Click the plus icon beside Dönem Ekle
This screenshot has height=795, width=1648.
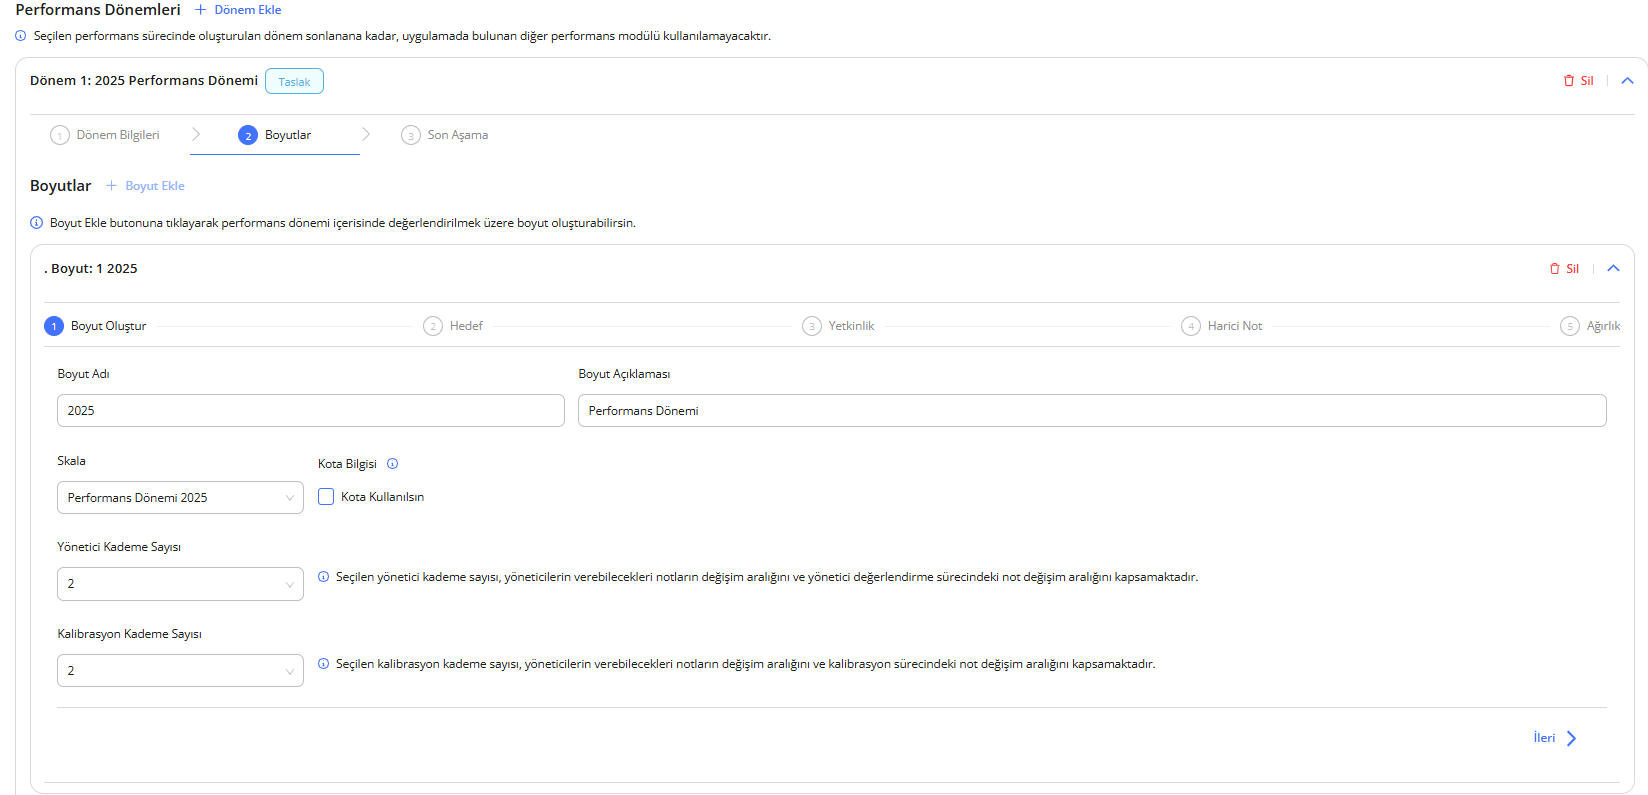200,10
